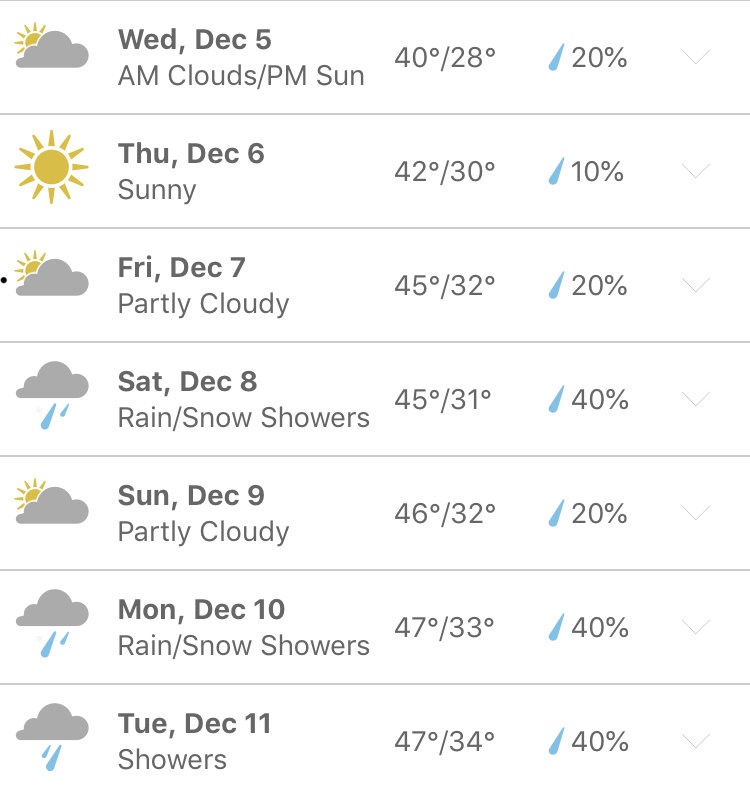Click the Wed, Dec 5 partly cloudy icon
The width and height of the screenshot is (750, 793).
(52, 46)
